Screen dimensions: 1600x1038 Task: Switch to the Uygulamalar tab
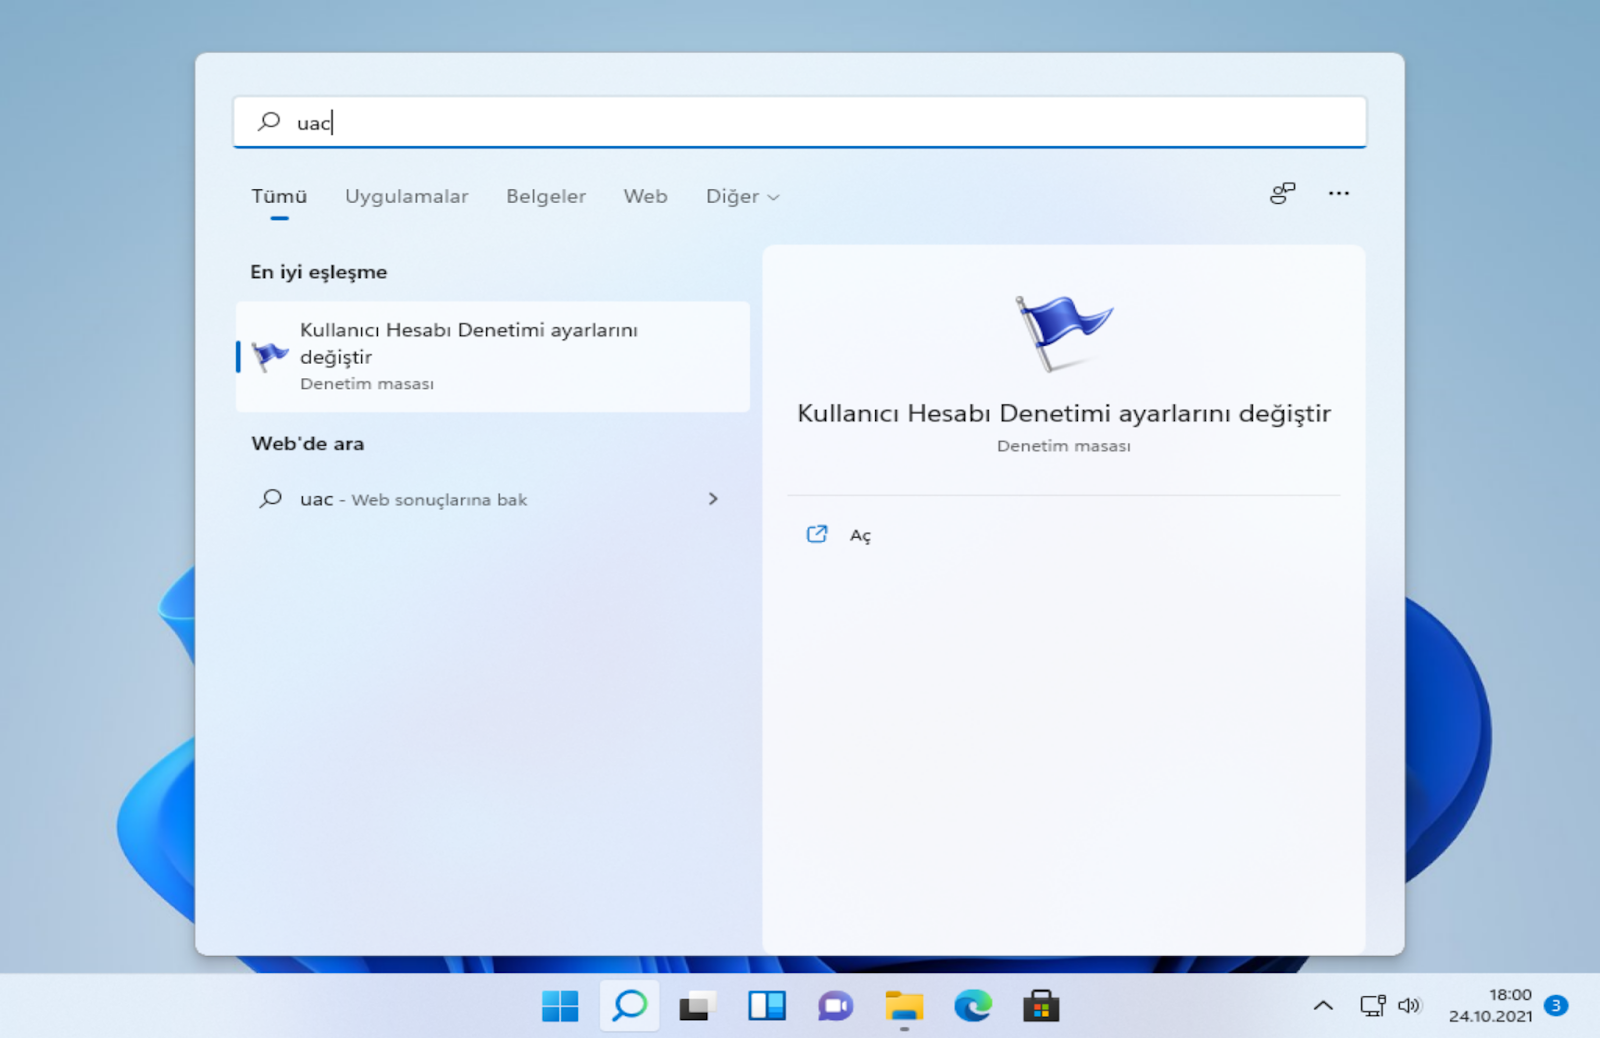point(406,196)
